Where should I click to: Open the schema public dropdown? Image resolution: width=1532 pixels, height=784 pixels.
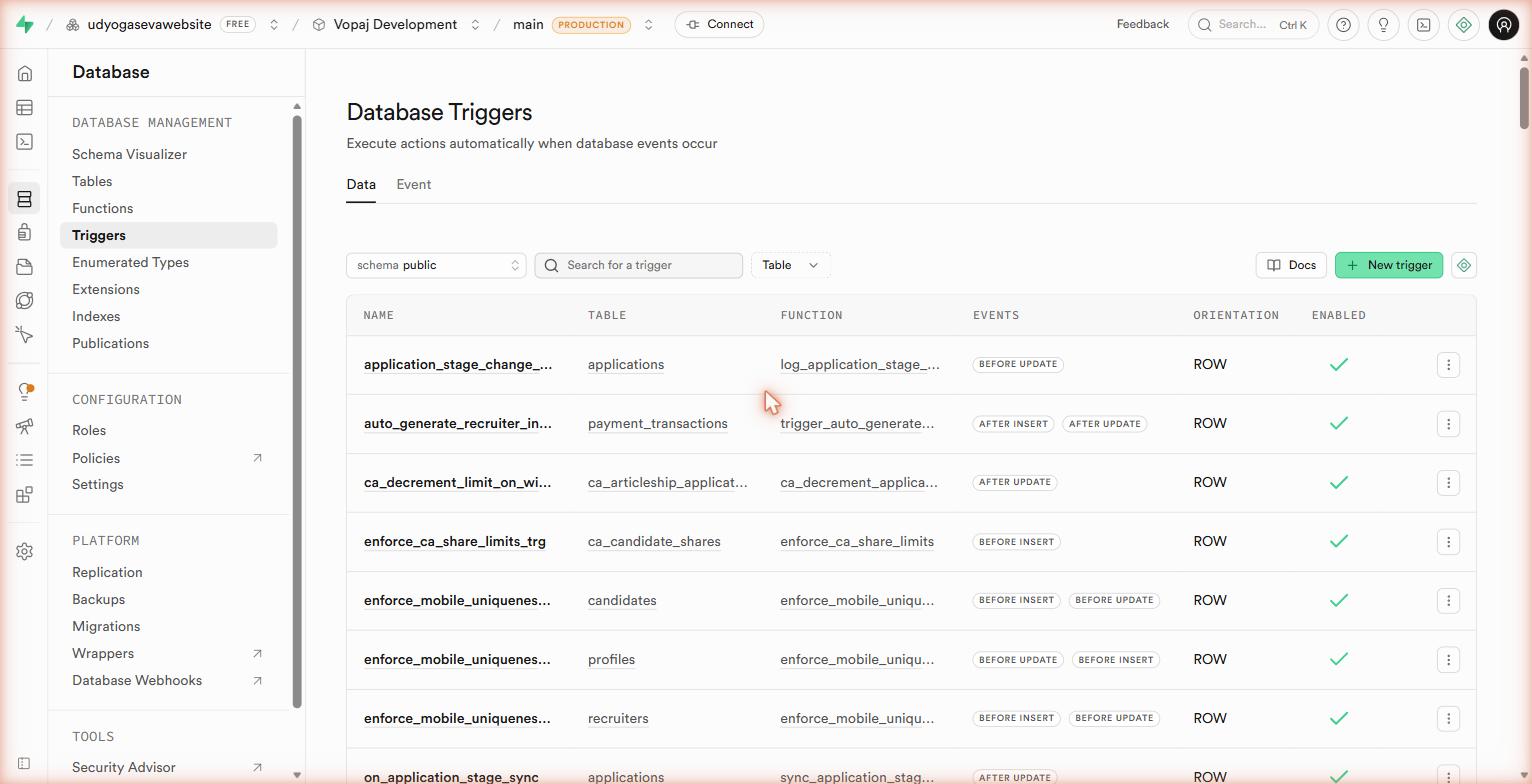click(x=436, y=265)
